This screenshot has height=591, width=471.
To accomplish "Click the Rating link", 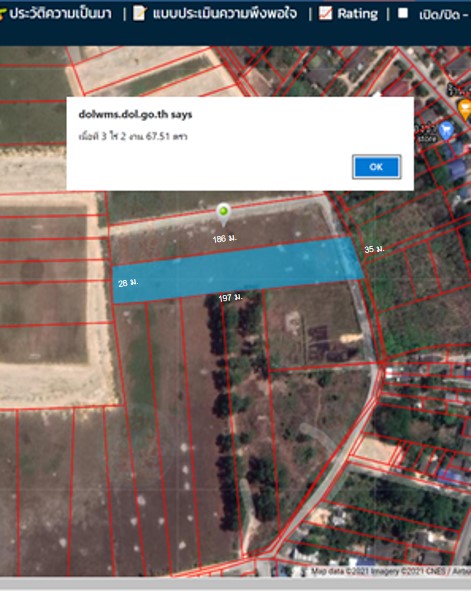I will [x=357, y=14].
